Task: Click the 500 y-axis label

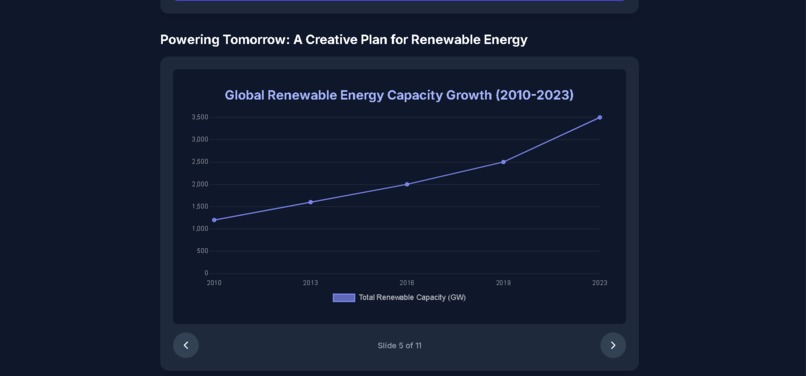Action: pos(203,251)
